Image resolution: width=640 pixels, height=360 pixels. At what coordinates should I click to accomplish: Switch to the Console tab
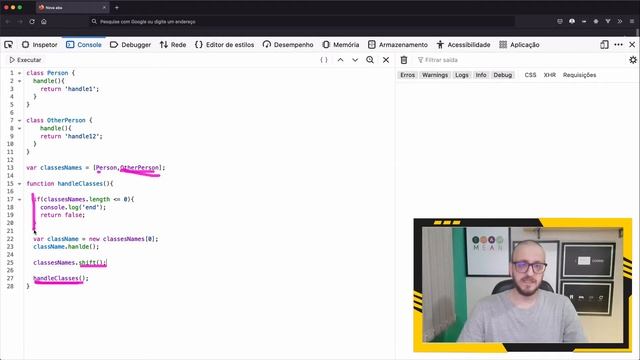click(x=84, y=44)
